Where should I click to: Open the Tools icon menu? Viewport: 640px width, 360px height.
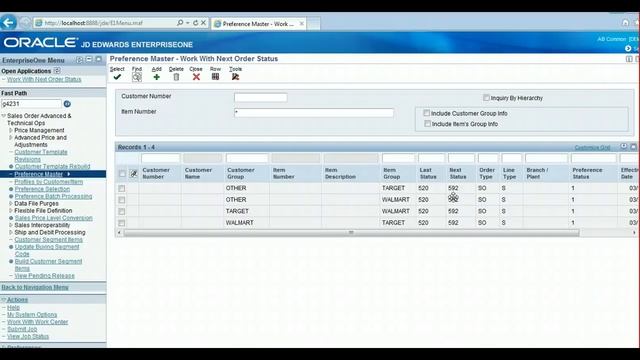click(235, 77)
